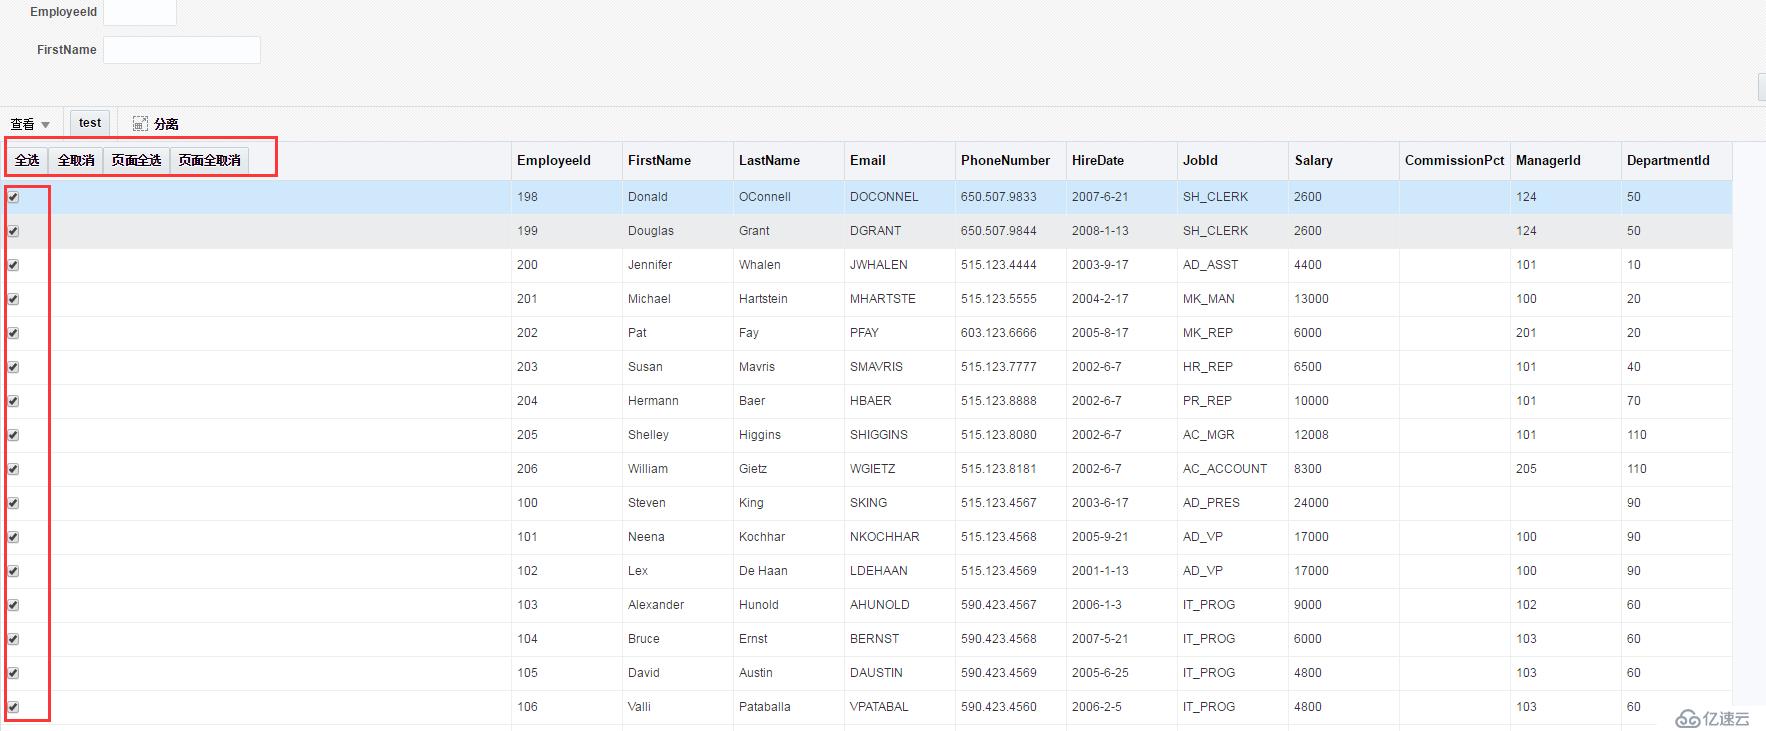Toggle the checkbox in Jennifer Whalen's row
1766x731 pixels.
click(x=13, y=265)
